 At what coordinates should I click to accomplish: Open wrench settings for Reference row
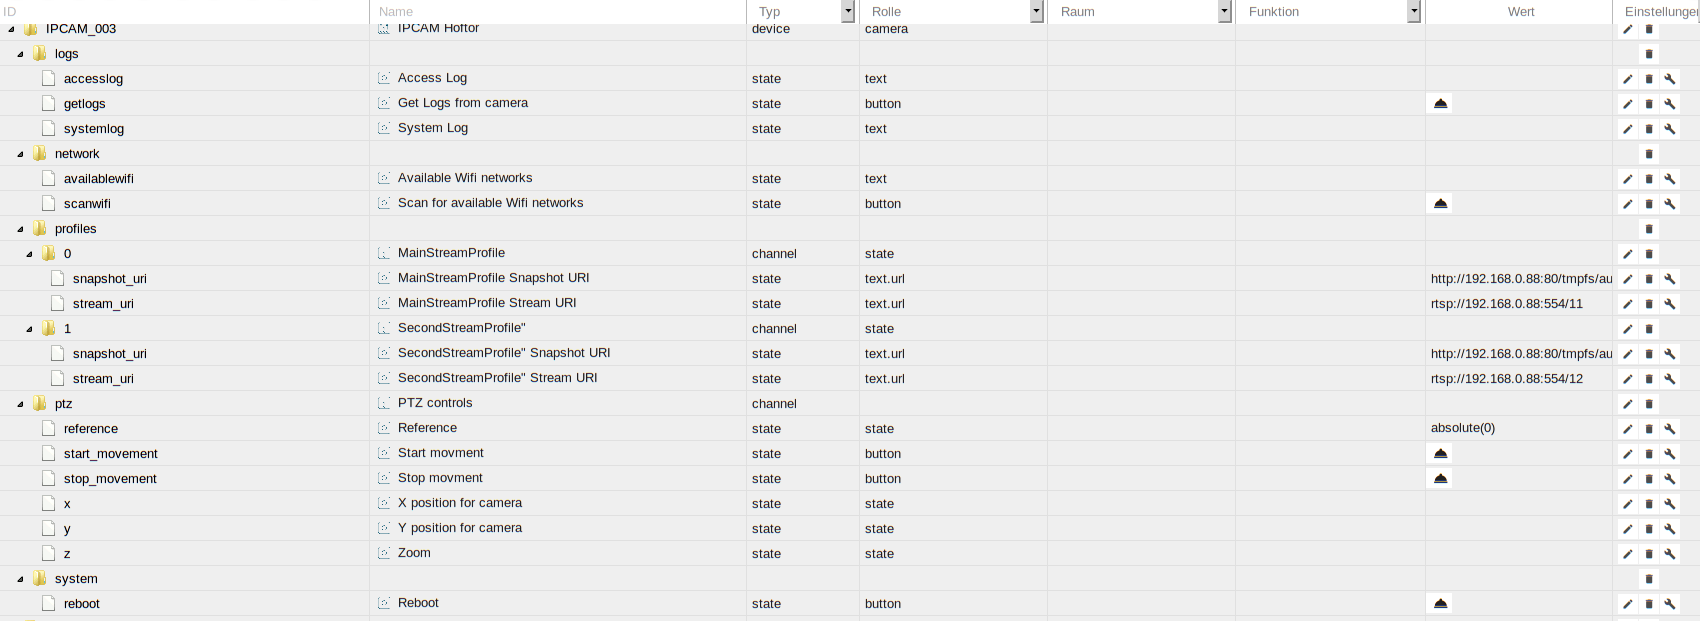(x=1670, y=429)
